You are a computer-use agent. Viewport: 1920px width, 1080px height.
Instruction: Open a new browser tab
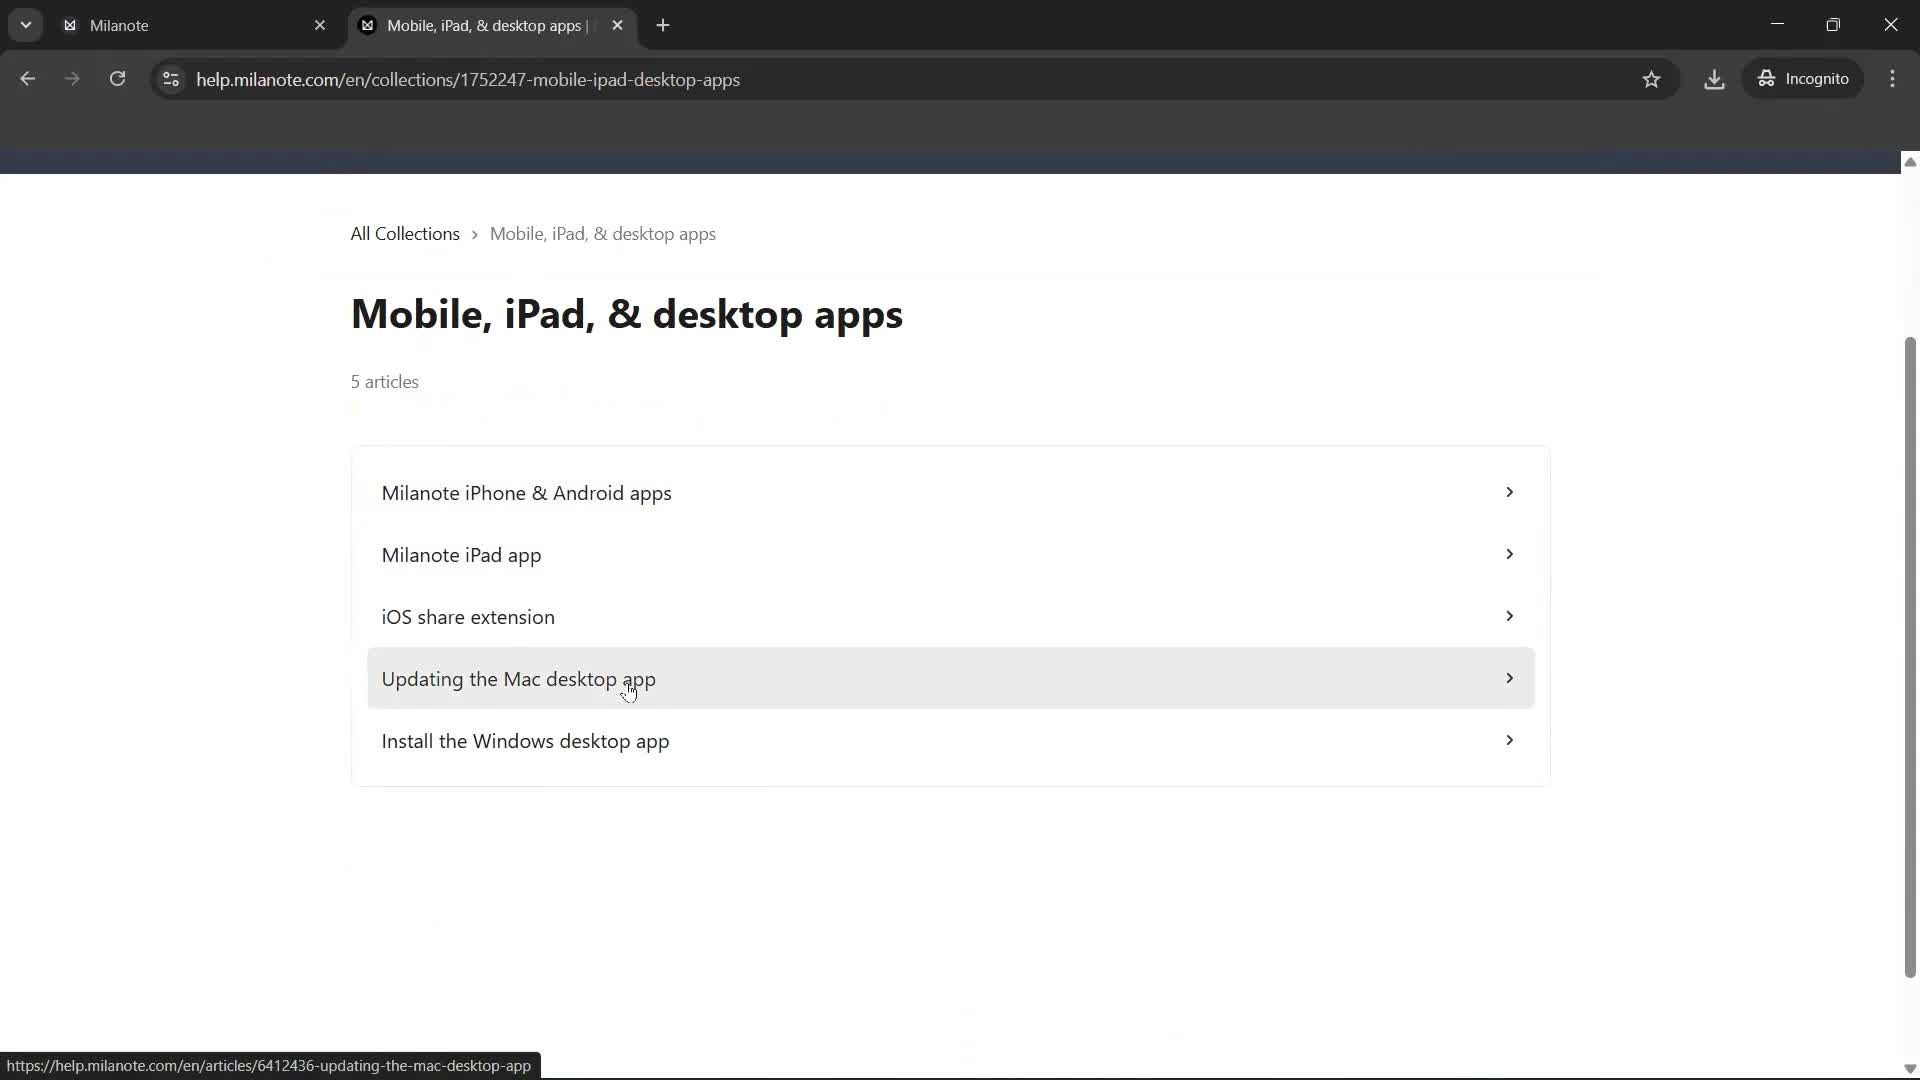coord(663,25)
